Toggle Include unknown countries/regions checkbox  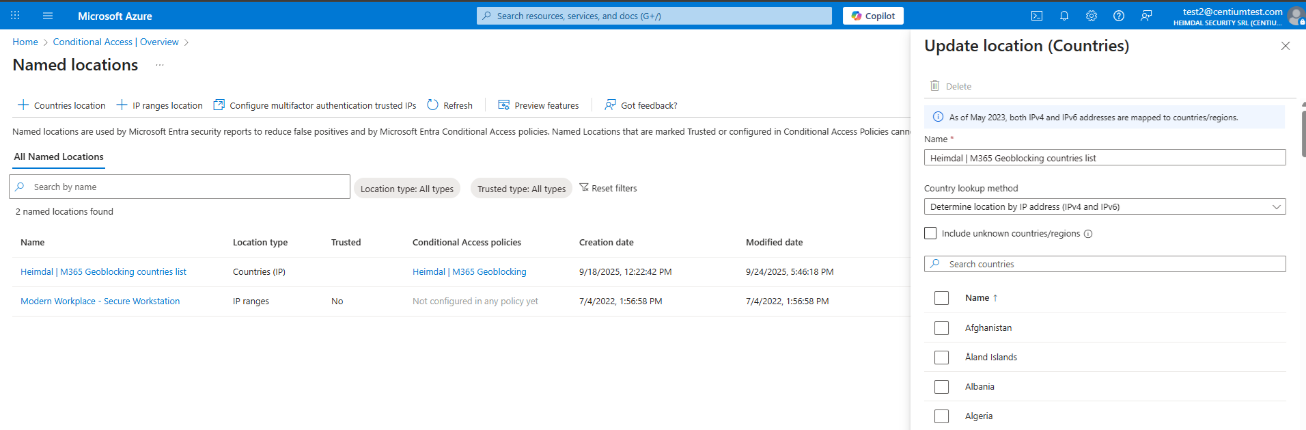click(931, 233)
